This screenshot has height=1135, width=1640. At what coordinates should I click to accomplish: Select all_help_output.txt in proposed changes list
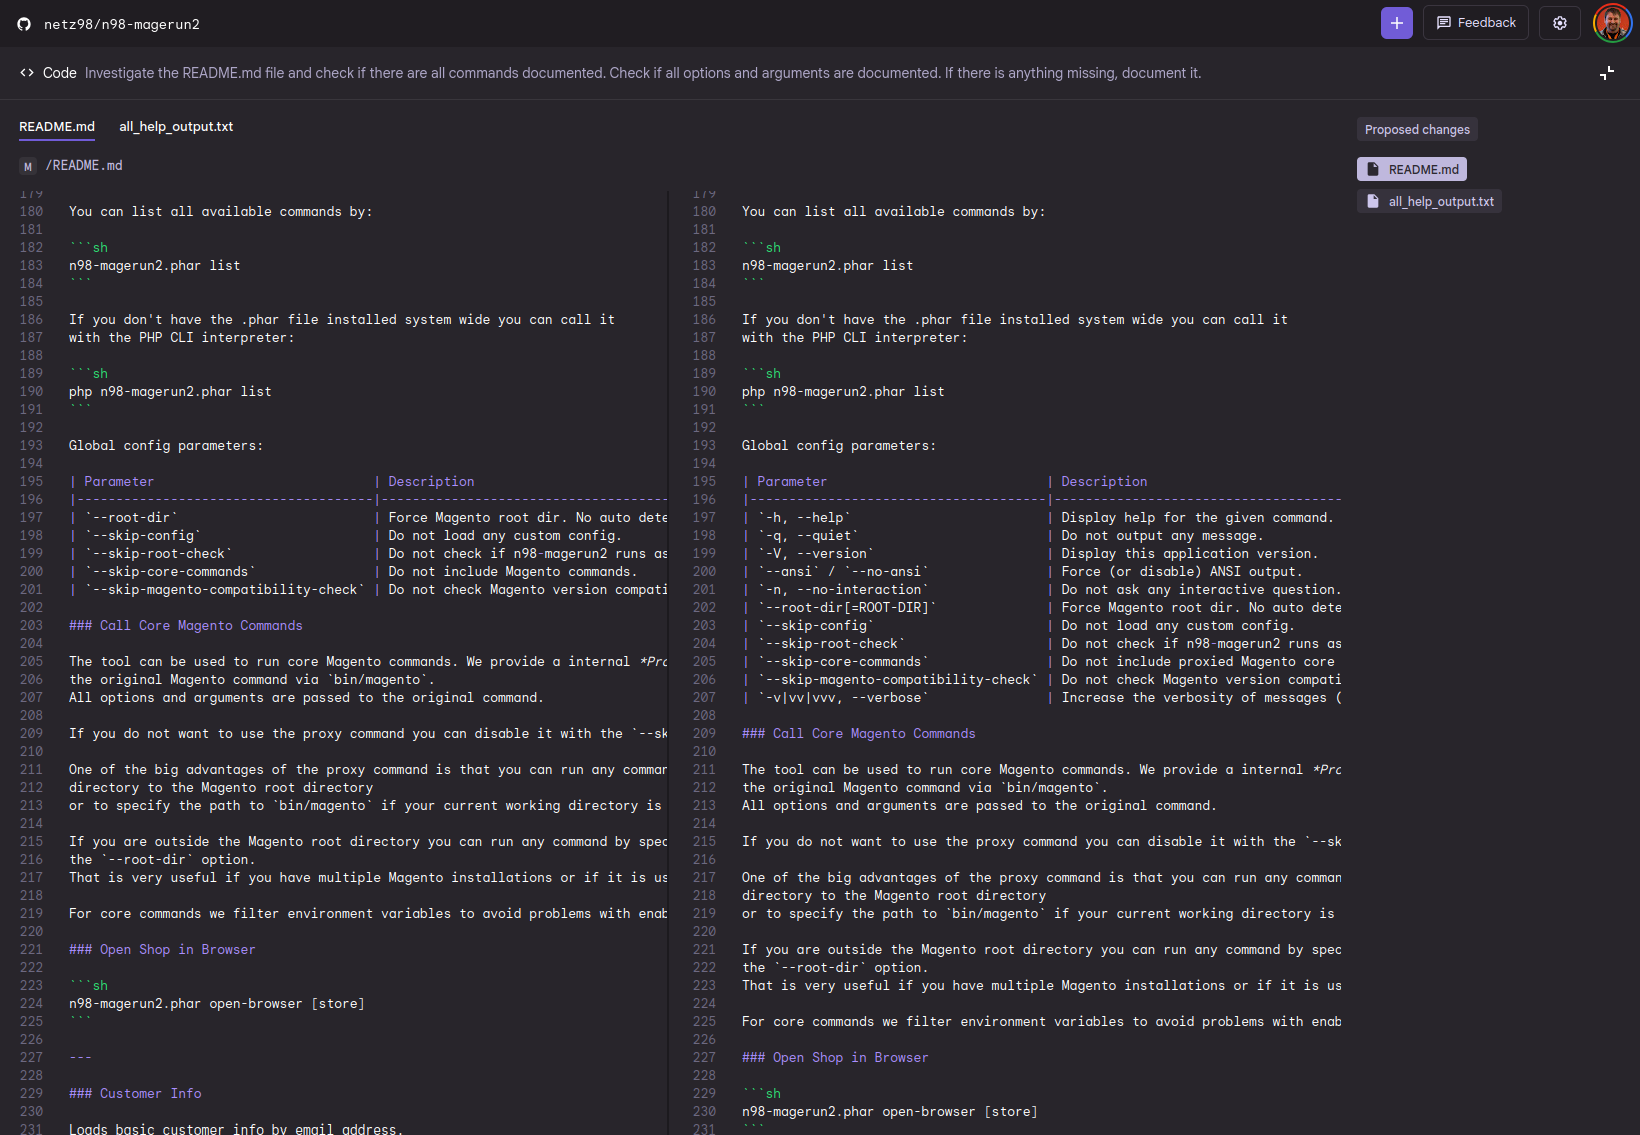click(x=1429, y=201)
